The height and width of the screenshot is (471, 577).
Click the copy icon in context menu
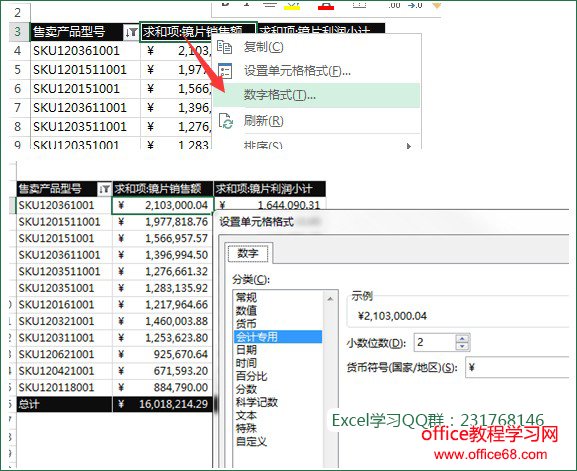(x=224, y=47)
